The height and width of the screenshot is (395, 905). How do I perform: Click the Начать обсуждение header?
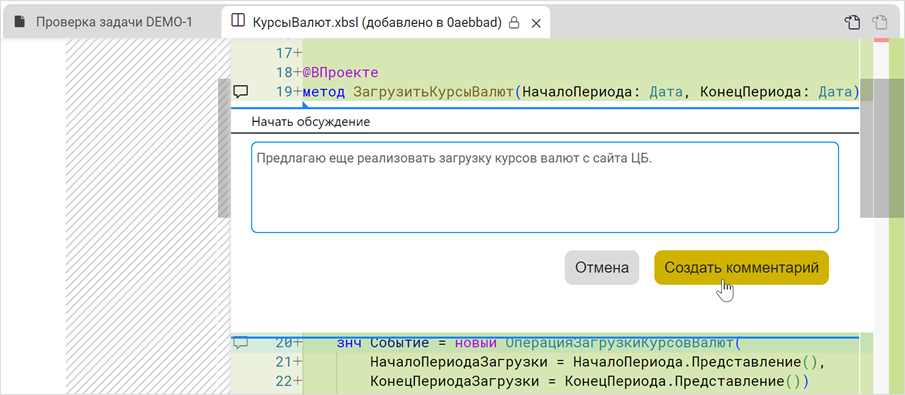[311, 122]
